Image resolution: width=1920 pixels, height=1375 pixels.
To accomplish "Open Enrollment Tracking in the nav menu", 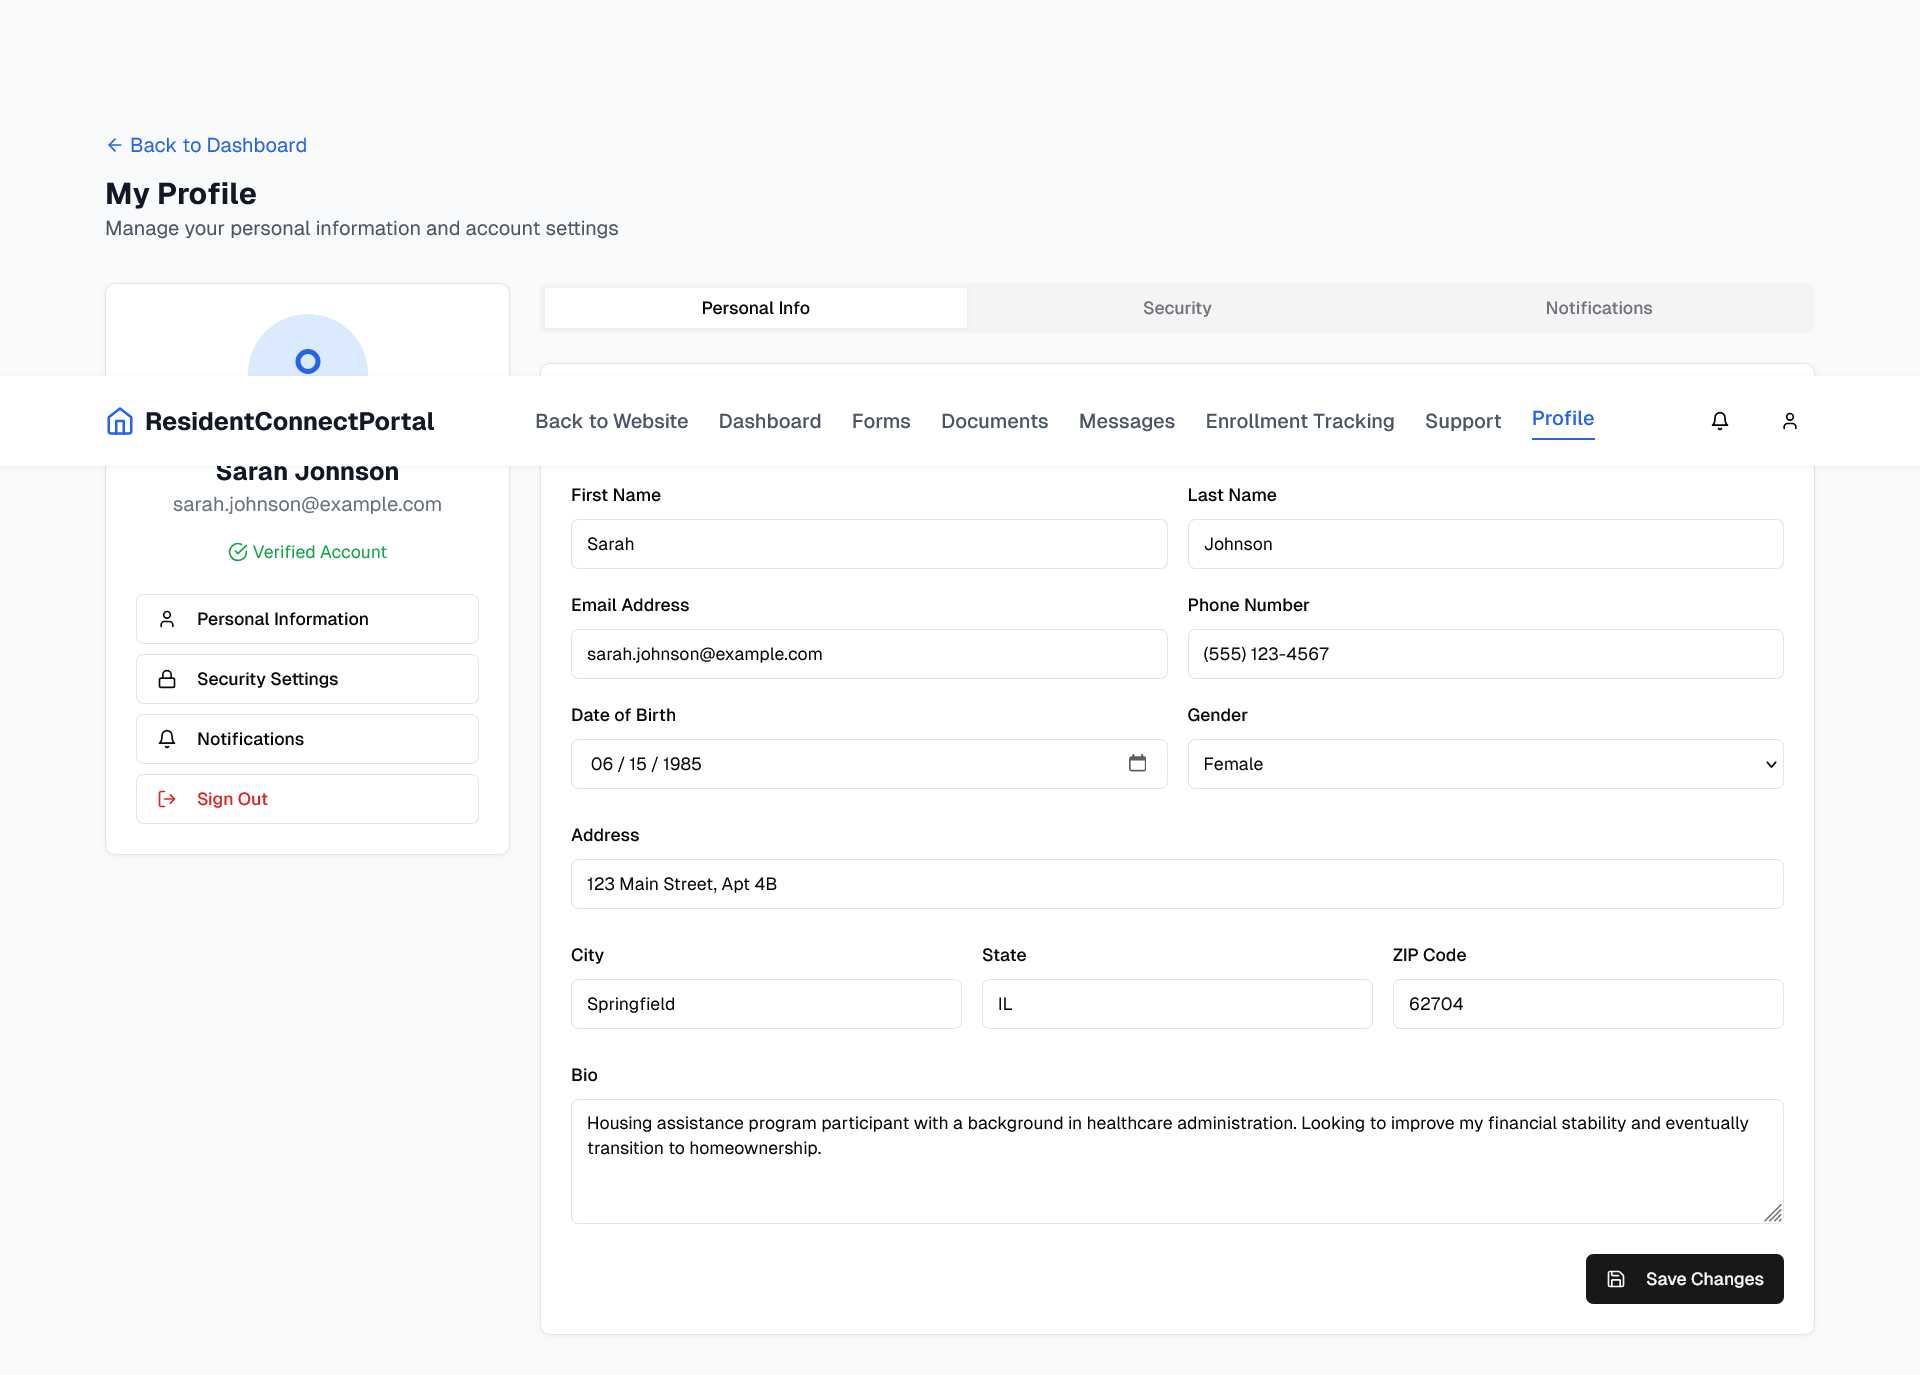I will (x=1299, y=421).
